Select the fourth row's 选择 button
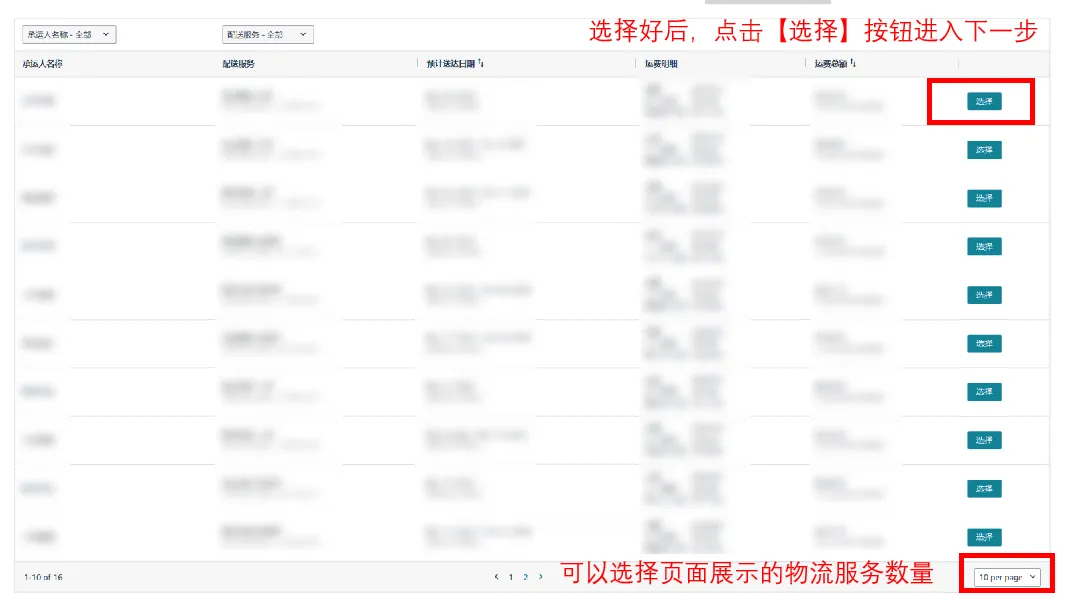This screenshot has height=597, width=1065. pos(984,246)
